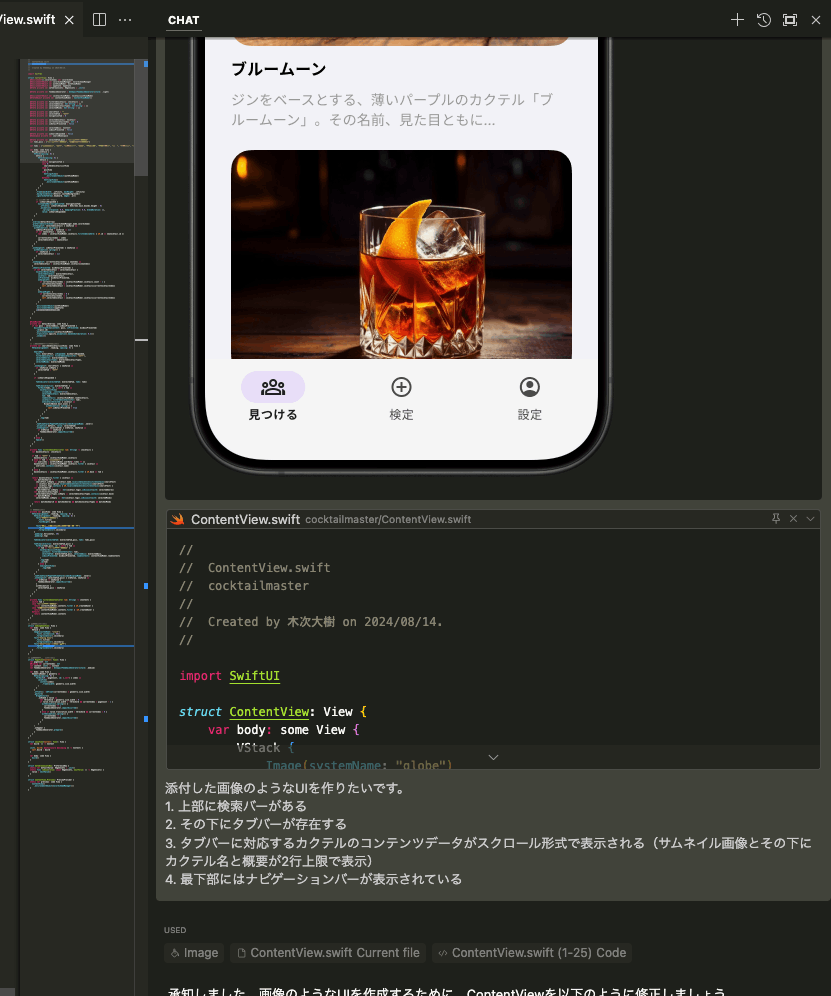The height and width of the screenshot is (996, 831).
Task: Tap the 設定 profile icon in mockup
Action: (529, 386)
